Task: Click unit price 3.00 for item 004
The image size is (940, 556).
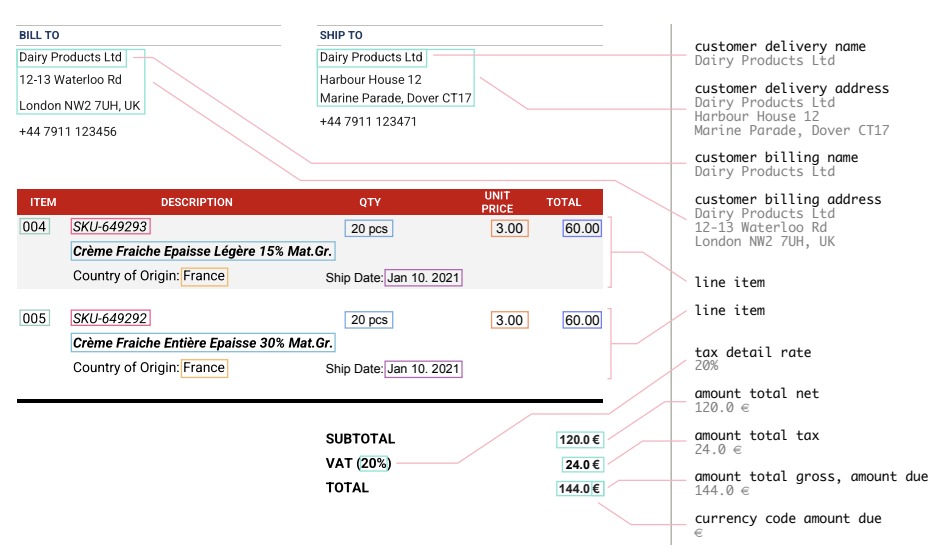Action: 510,229
